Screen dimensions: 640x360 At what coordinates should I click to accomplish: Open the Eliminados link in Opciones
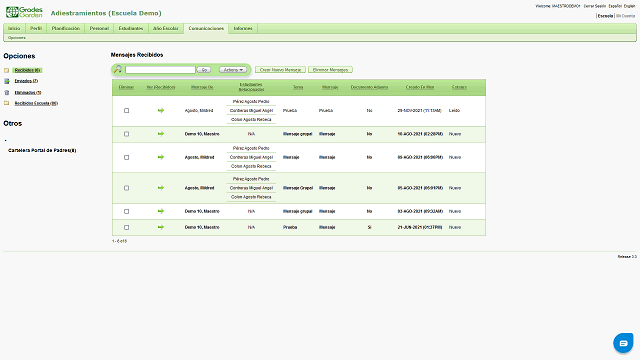click(x=28, y=93)
